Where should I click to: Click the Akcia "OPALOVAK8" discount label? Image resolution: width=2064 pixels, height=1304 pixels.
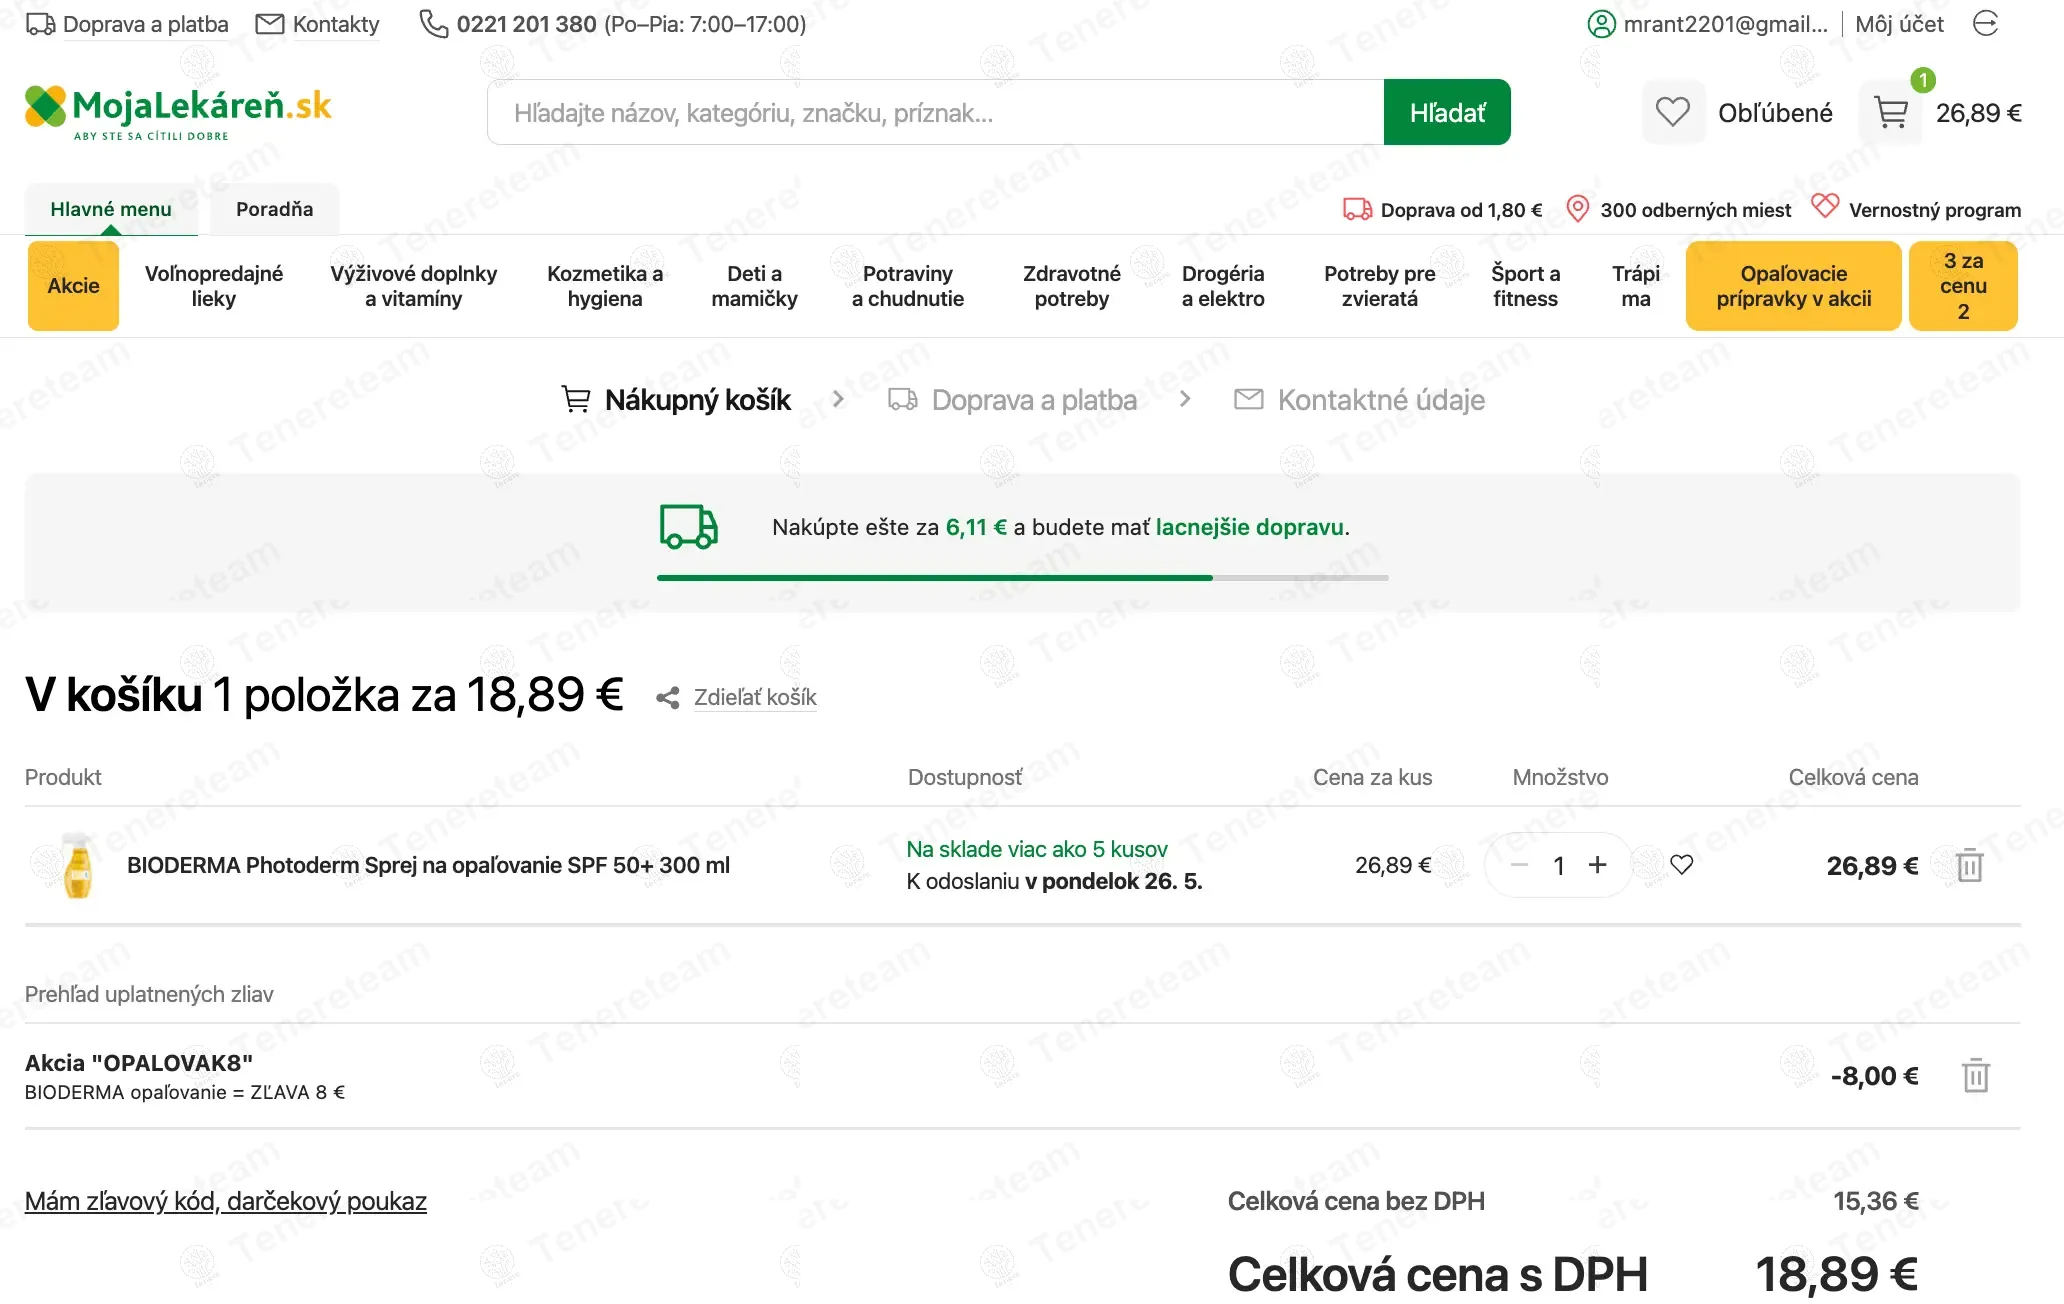pyautogui.click(x=139, y=1063)
